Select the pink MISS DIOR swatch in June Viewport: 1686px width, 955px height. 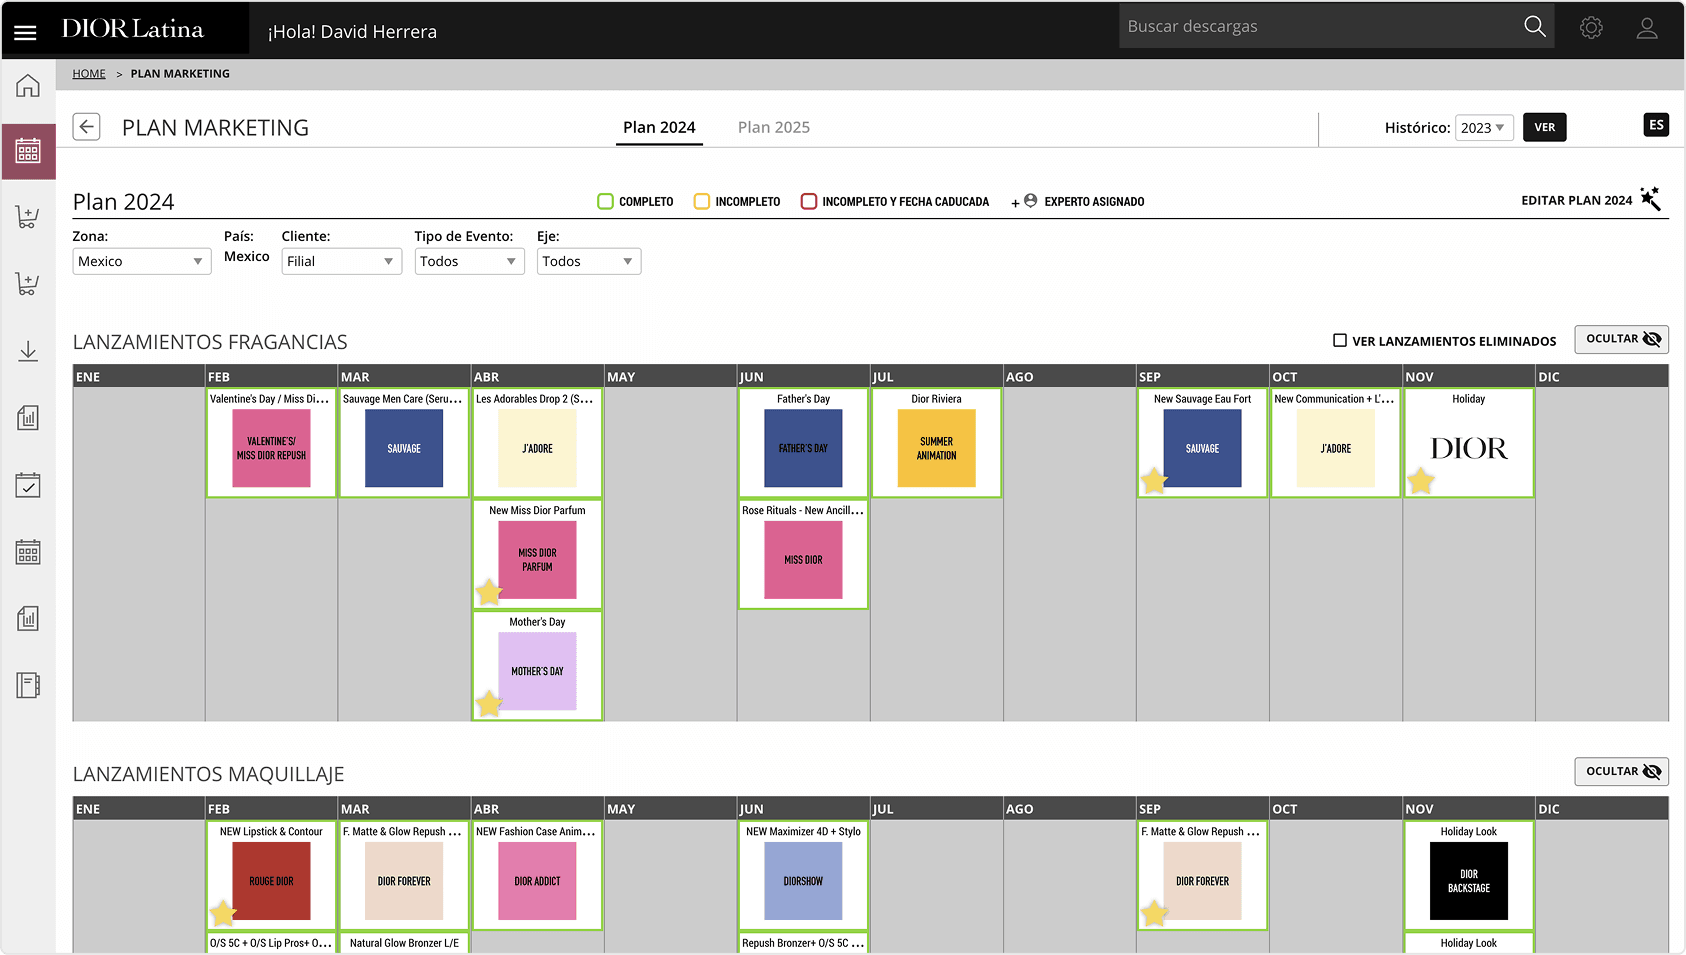(x=803, y=560)
